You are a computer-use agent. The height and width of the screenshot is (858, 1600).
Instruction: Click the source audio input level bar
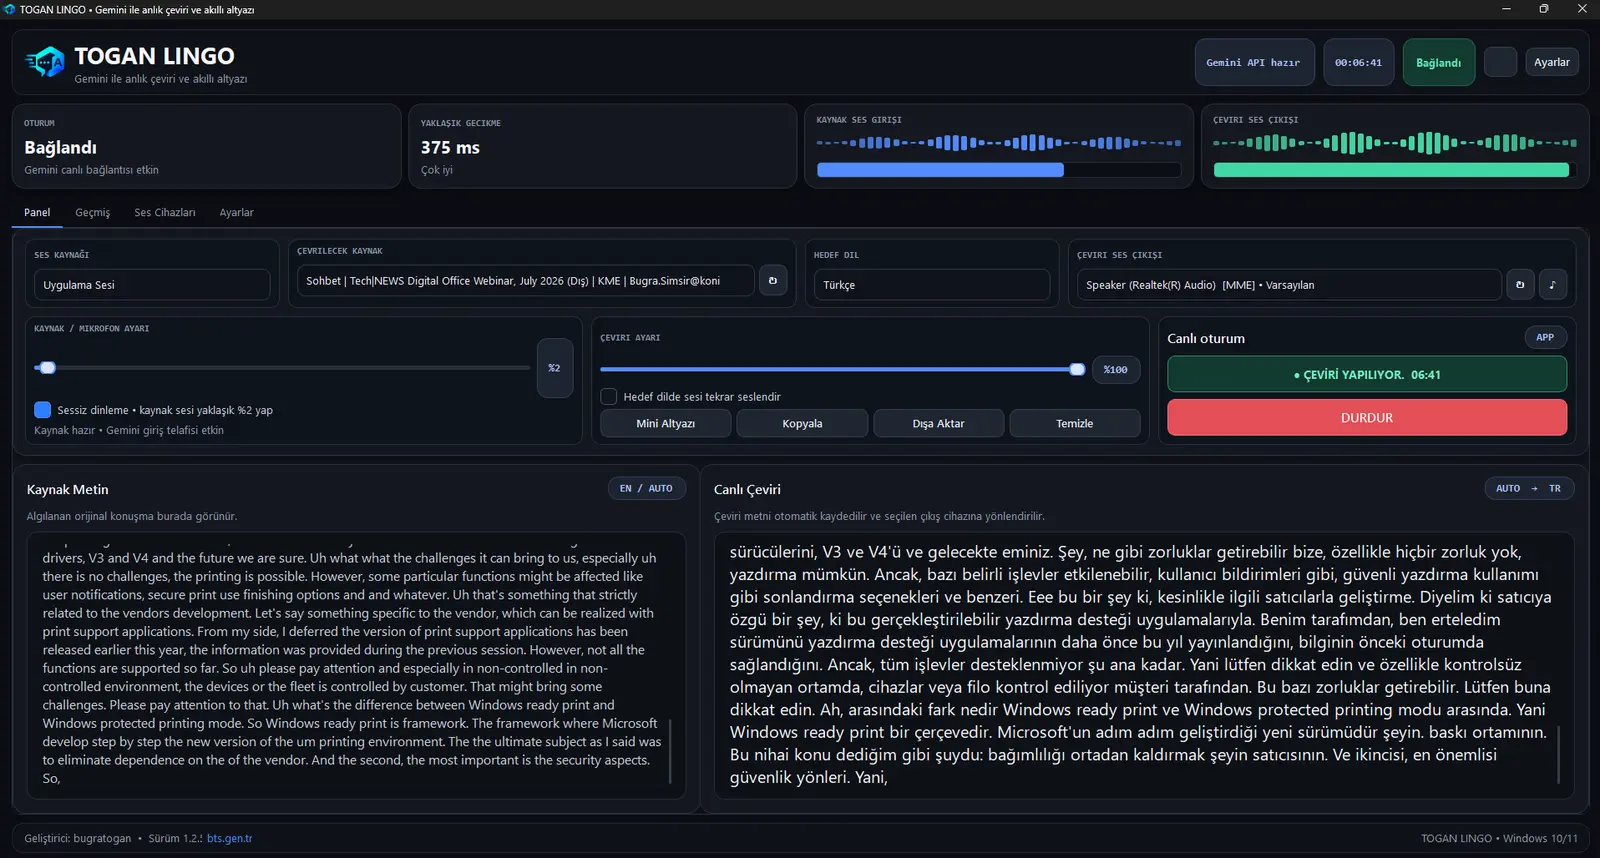pyautogui.click(x=999, y=170)
